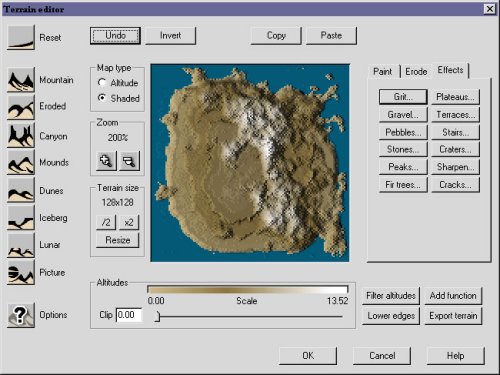Click the Lower edges button
The image size is (500, 375).
point(391,316)
